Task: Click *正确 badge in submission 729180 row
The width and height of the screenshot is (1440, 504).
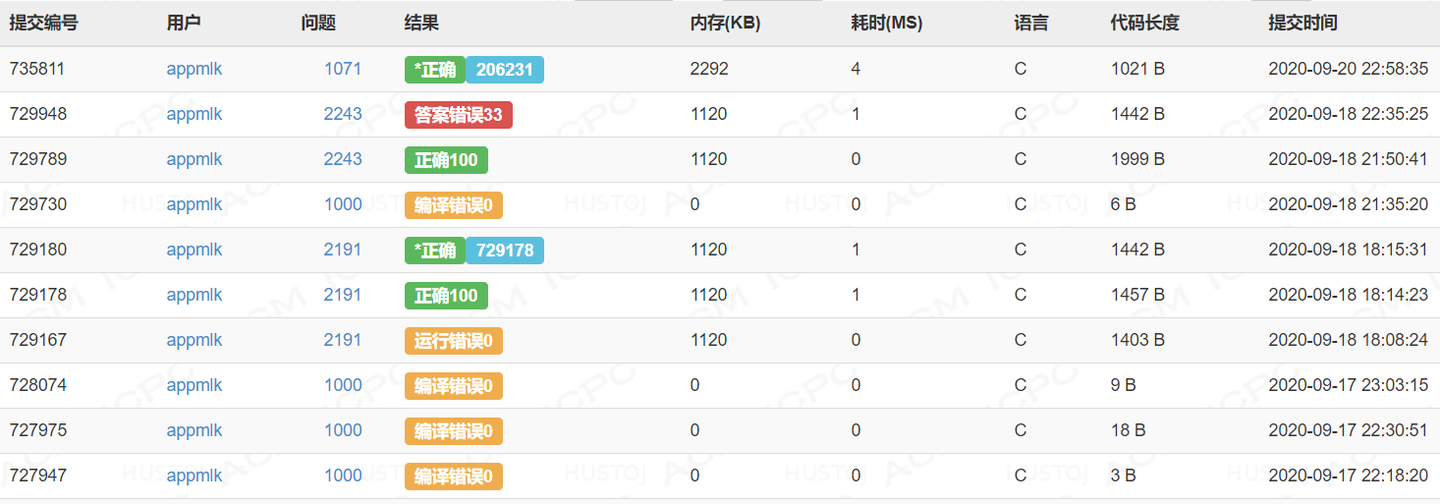Action: pyautogui.click(x=435, y=250)
